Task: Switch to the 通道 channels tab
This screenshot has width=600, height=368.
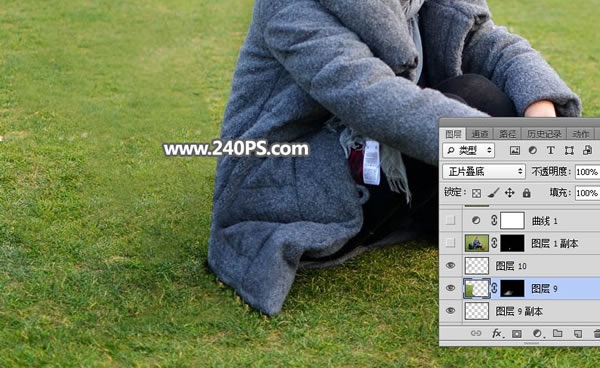Action: tap(479, 134)
